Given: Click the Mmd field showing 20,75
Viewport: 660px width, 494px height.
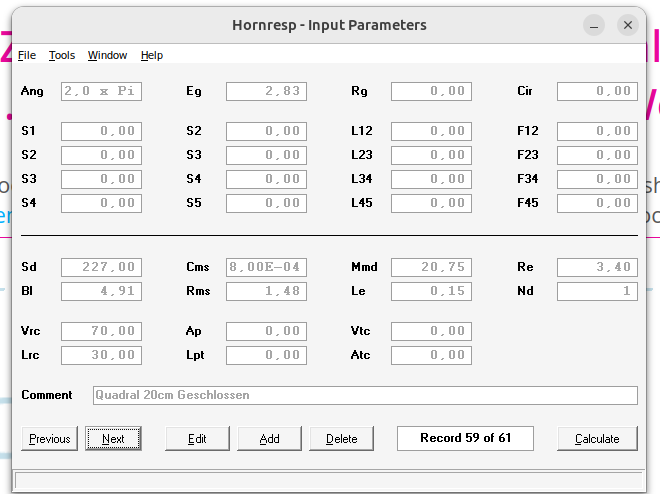Looking at the screenshot, I should pyautogui.click(x=431, y=267).
